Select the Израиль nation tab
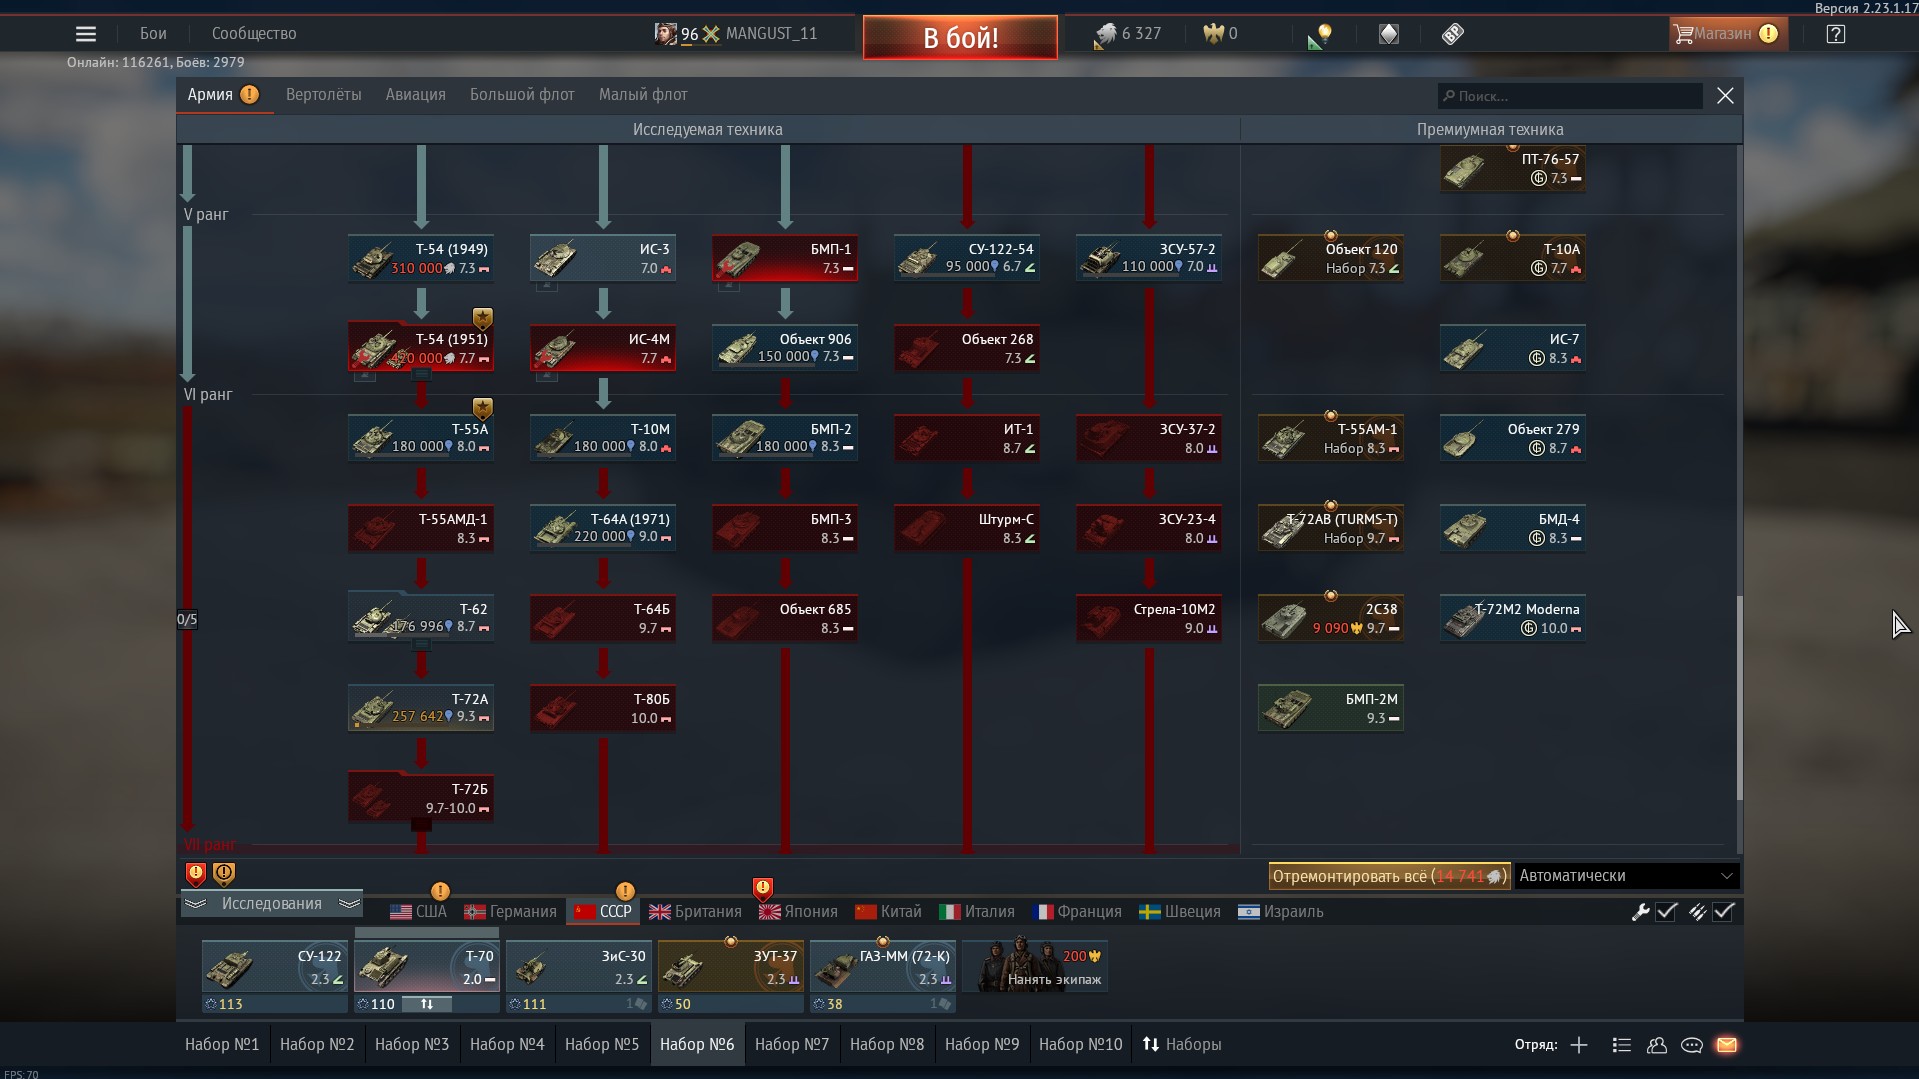Viewport: 1919px width, 1079px height. [x=1280, y=912]
